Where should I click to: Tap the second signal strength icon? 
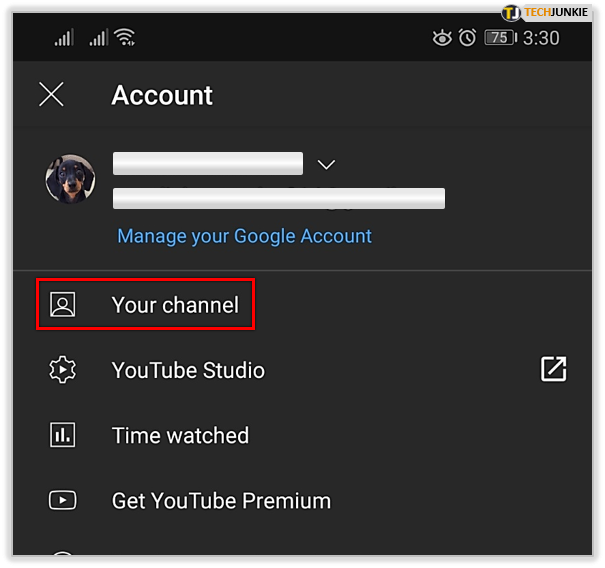point(99,37)
